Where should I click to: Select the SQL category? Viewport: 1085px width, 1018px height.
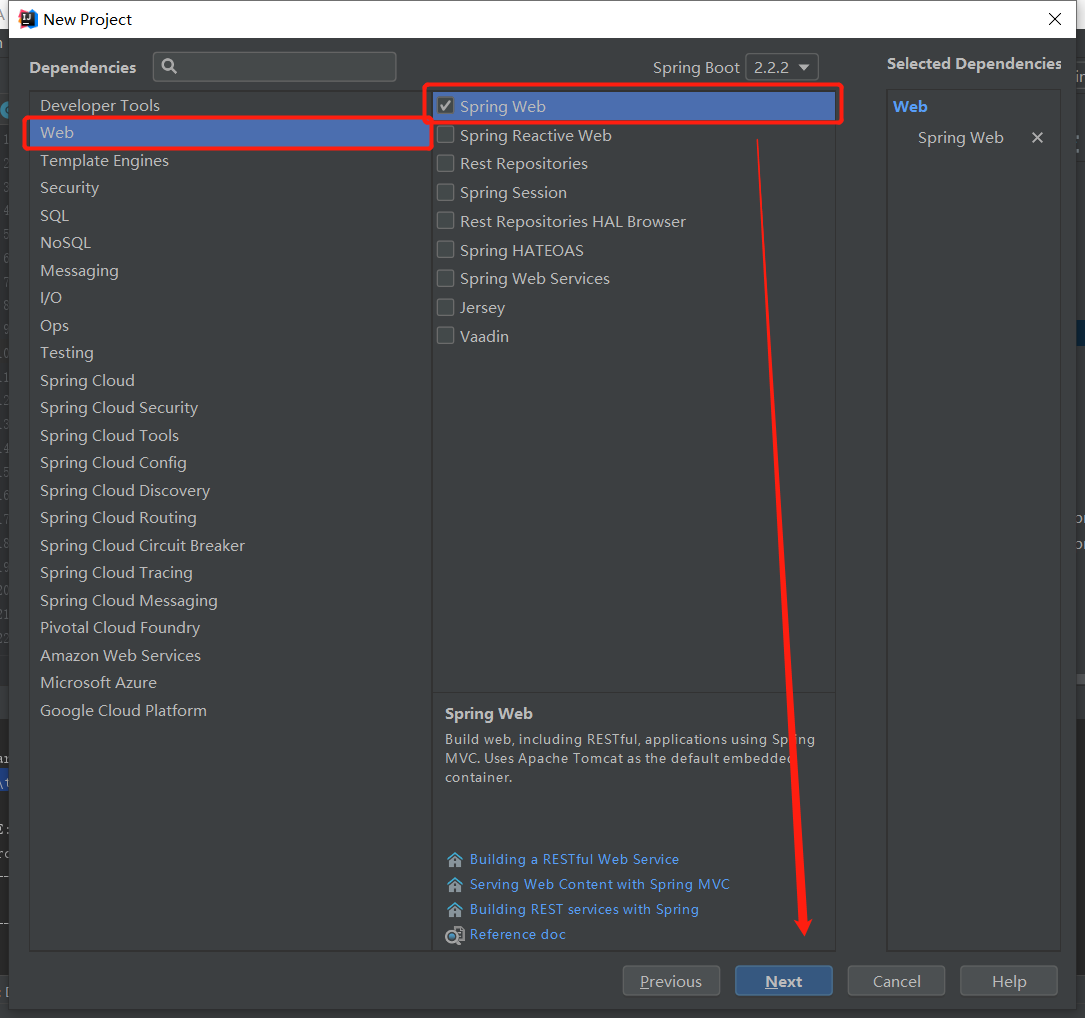[x=230, y=215]
